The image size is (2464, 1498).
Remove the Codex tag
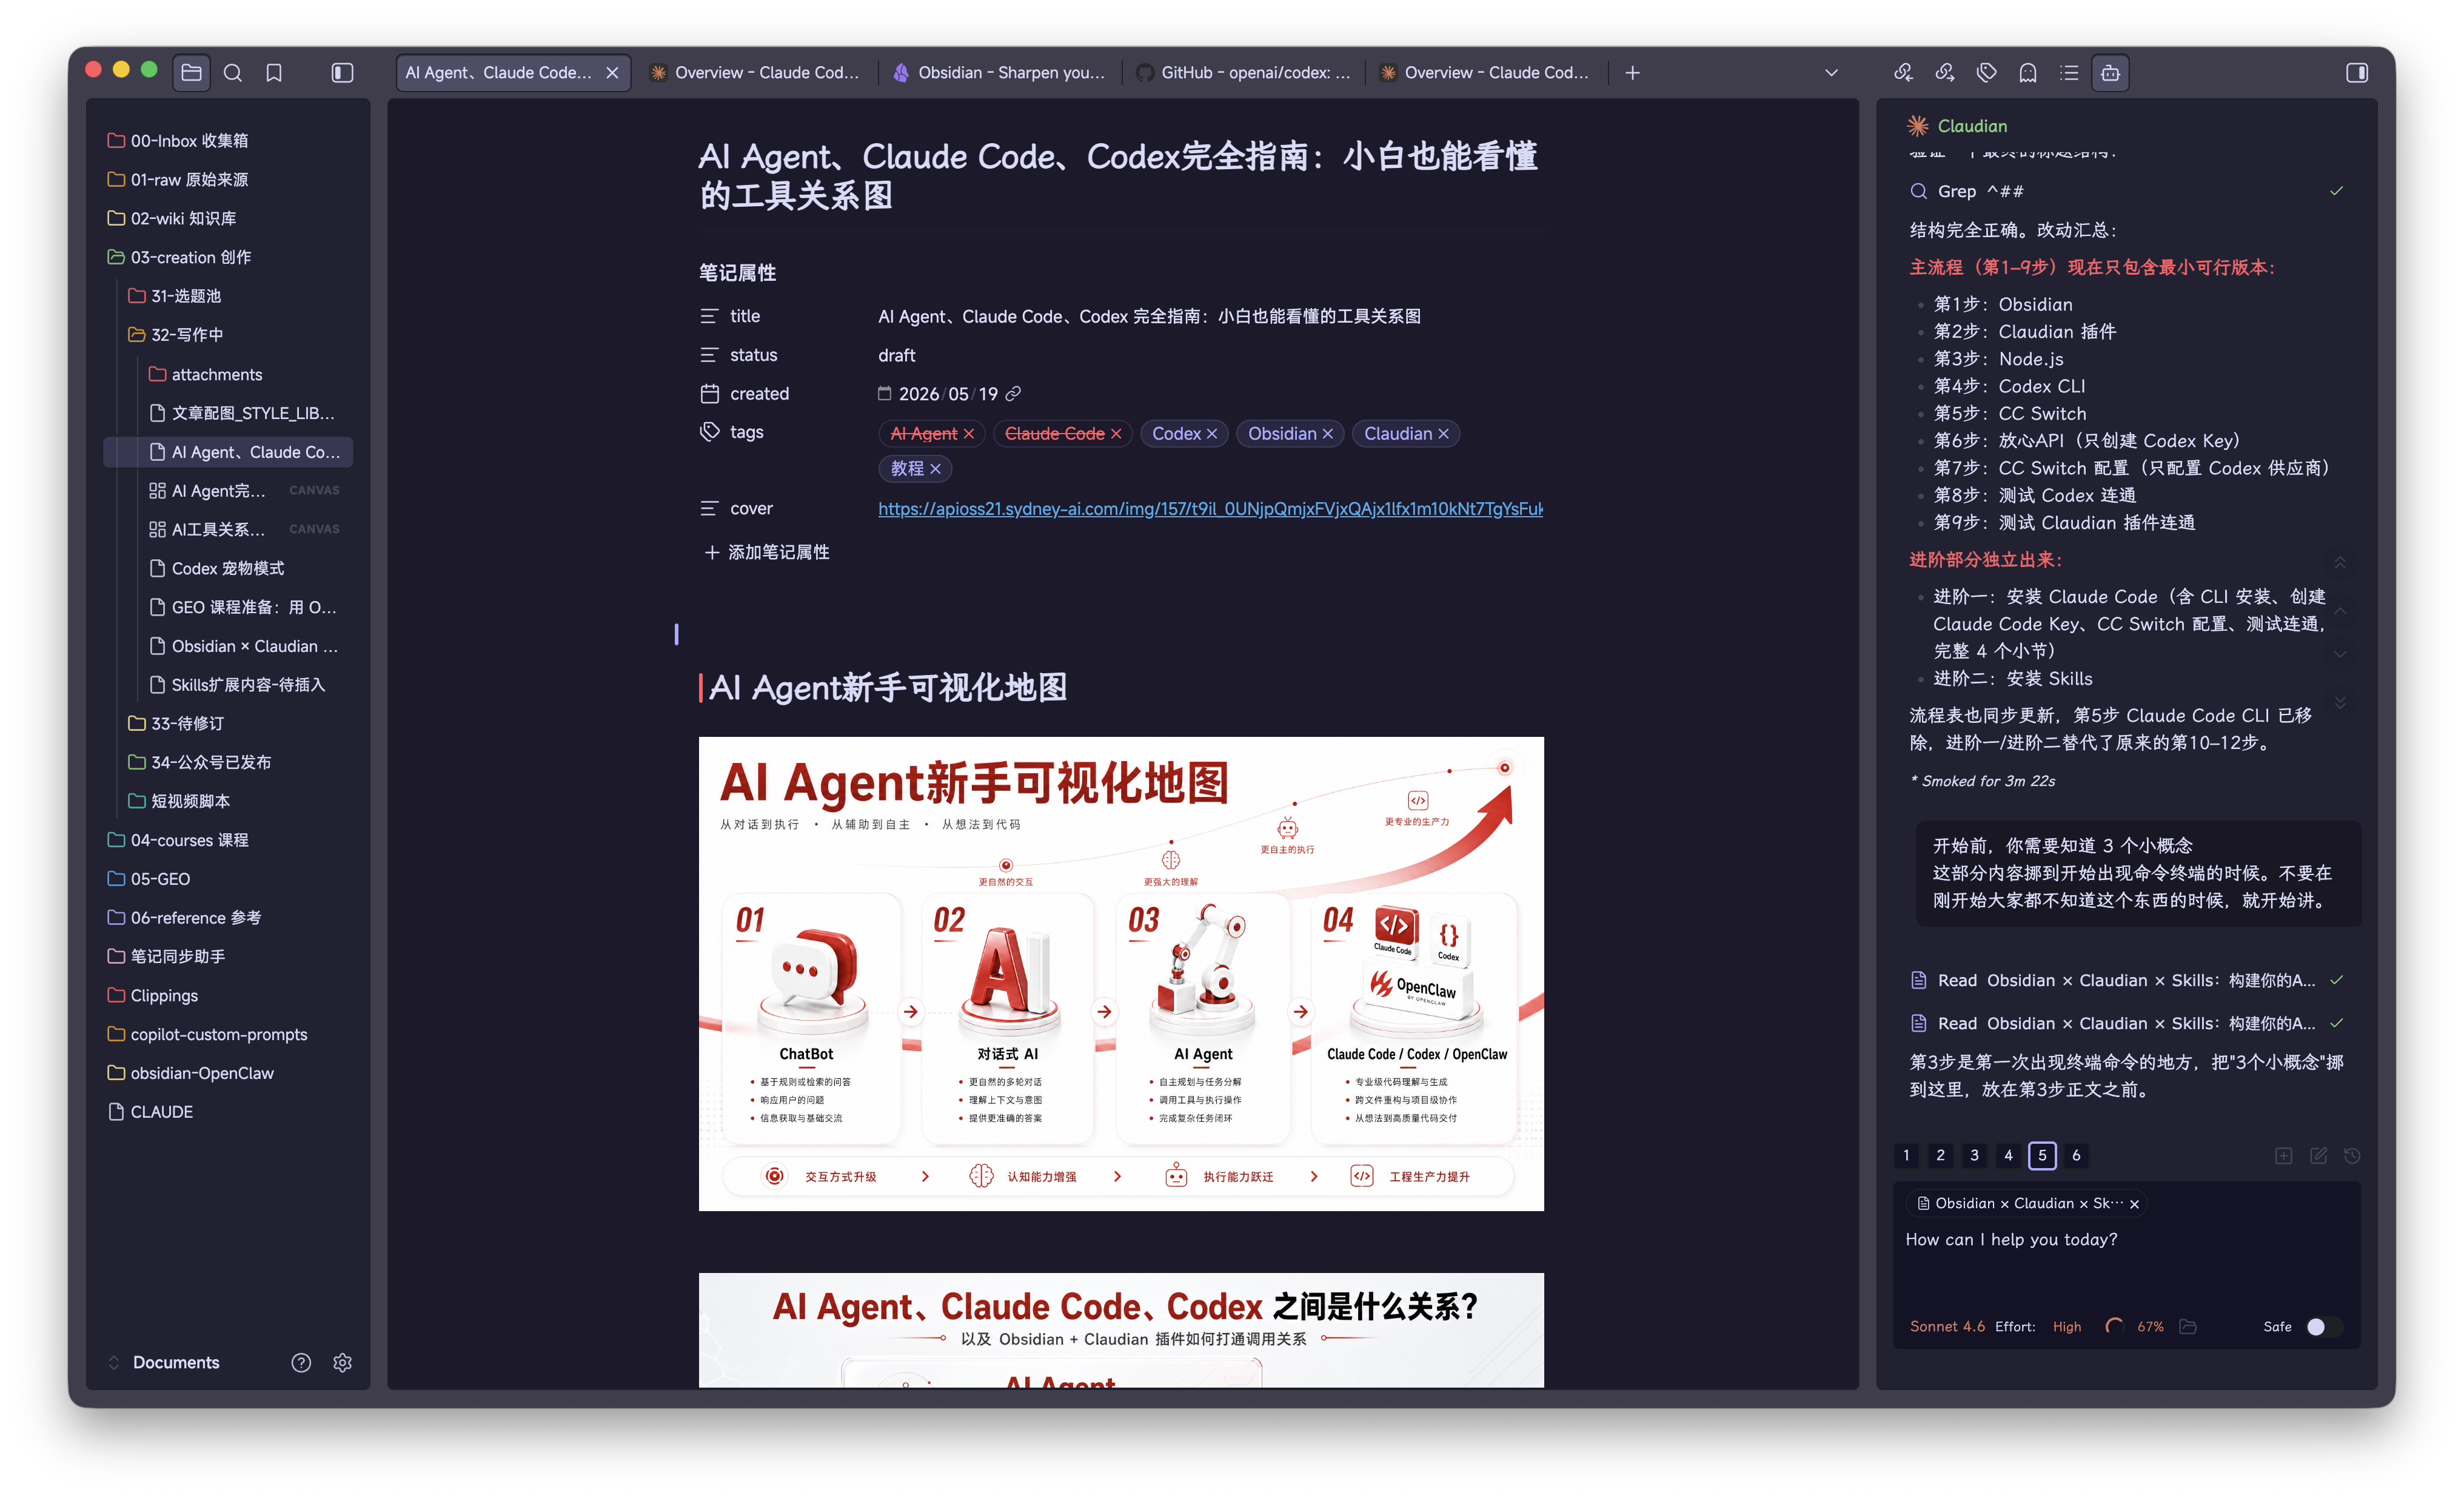tap(1212, 433)
